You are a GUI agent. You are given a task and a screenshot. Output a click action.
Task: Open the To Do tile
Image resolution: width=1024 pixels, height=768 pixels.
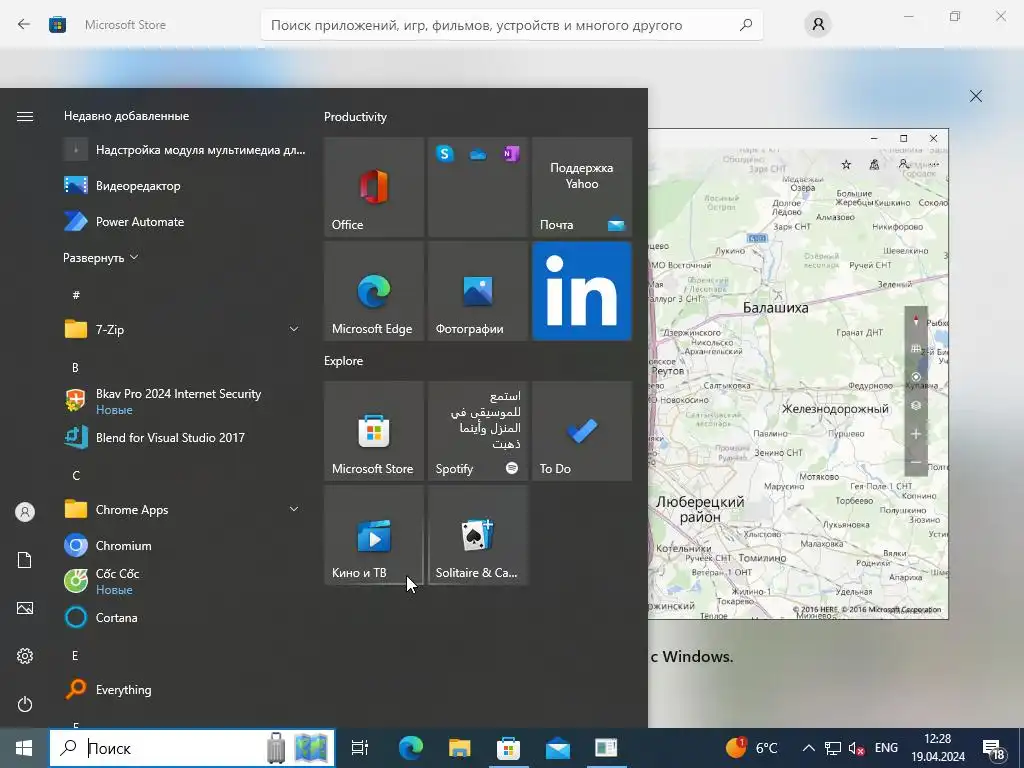(x=582, y=431)
